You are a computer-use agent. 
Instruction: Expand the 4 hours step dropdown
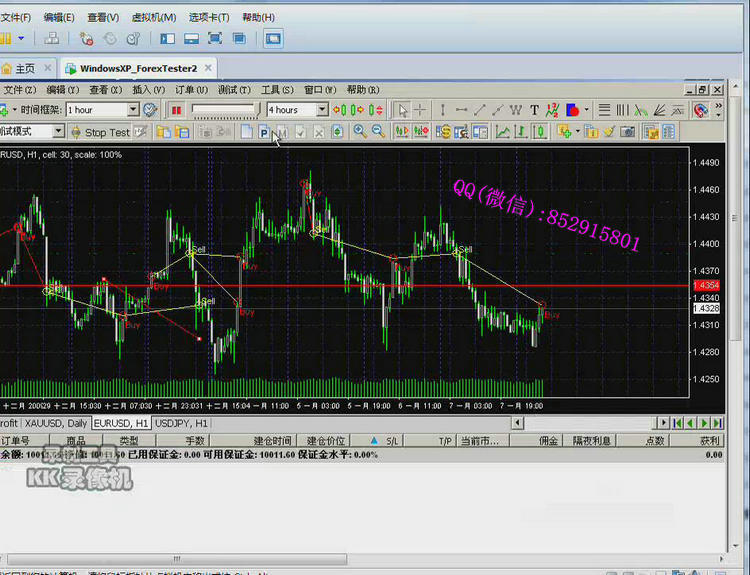pos(322,110)
